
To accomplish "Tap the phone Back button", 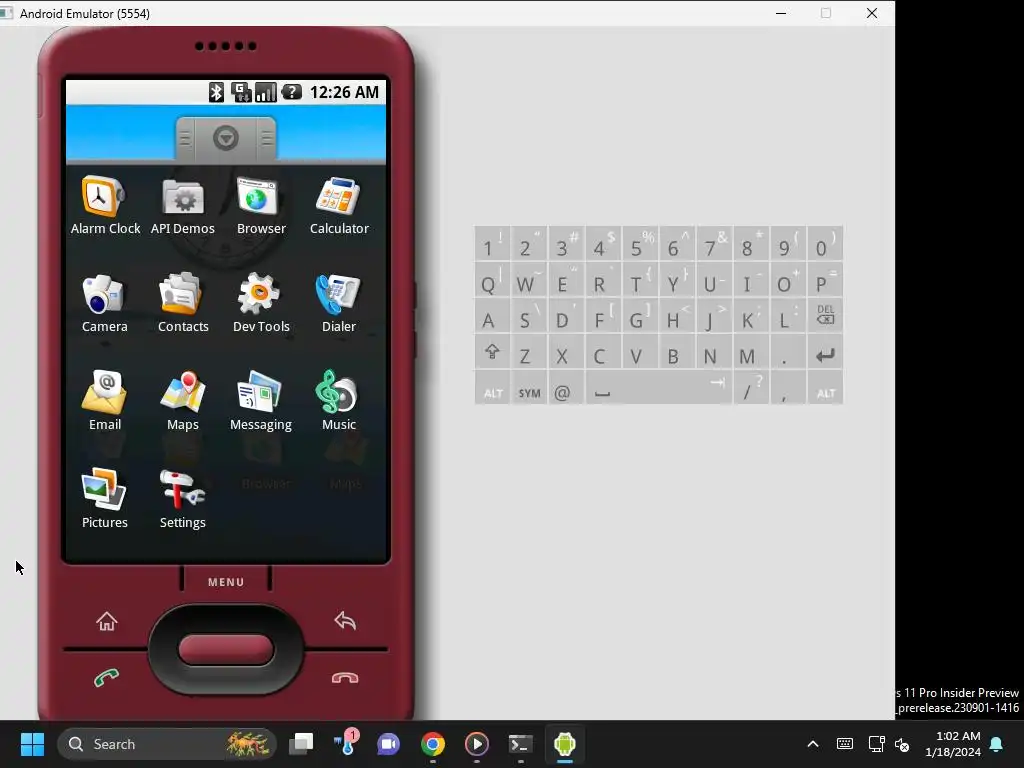I will tap(345, 620).
